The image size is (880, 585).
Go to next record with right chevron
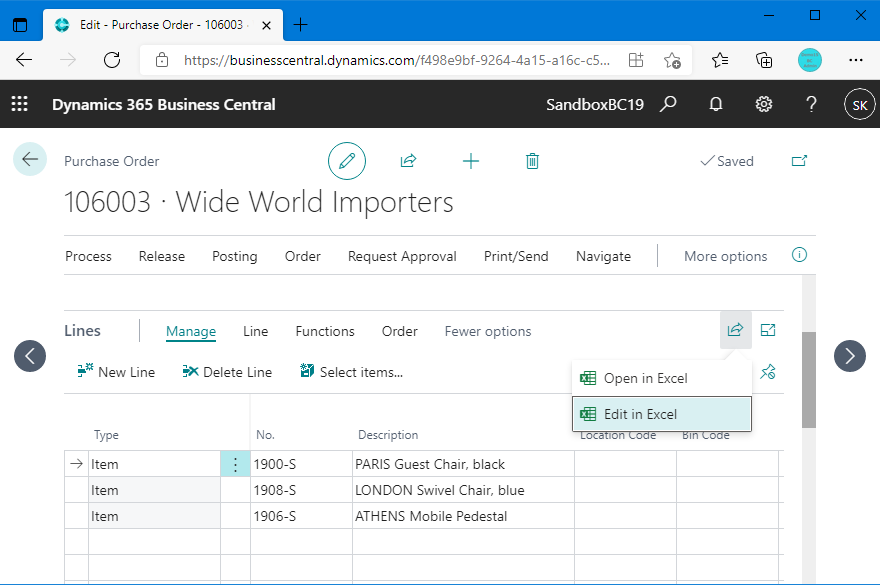850,356
